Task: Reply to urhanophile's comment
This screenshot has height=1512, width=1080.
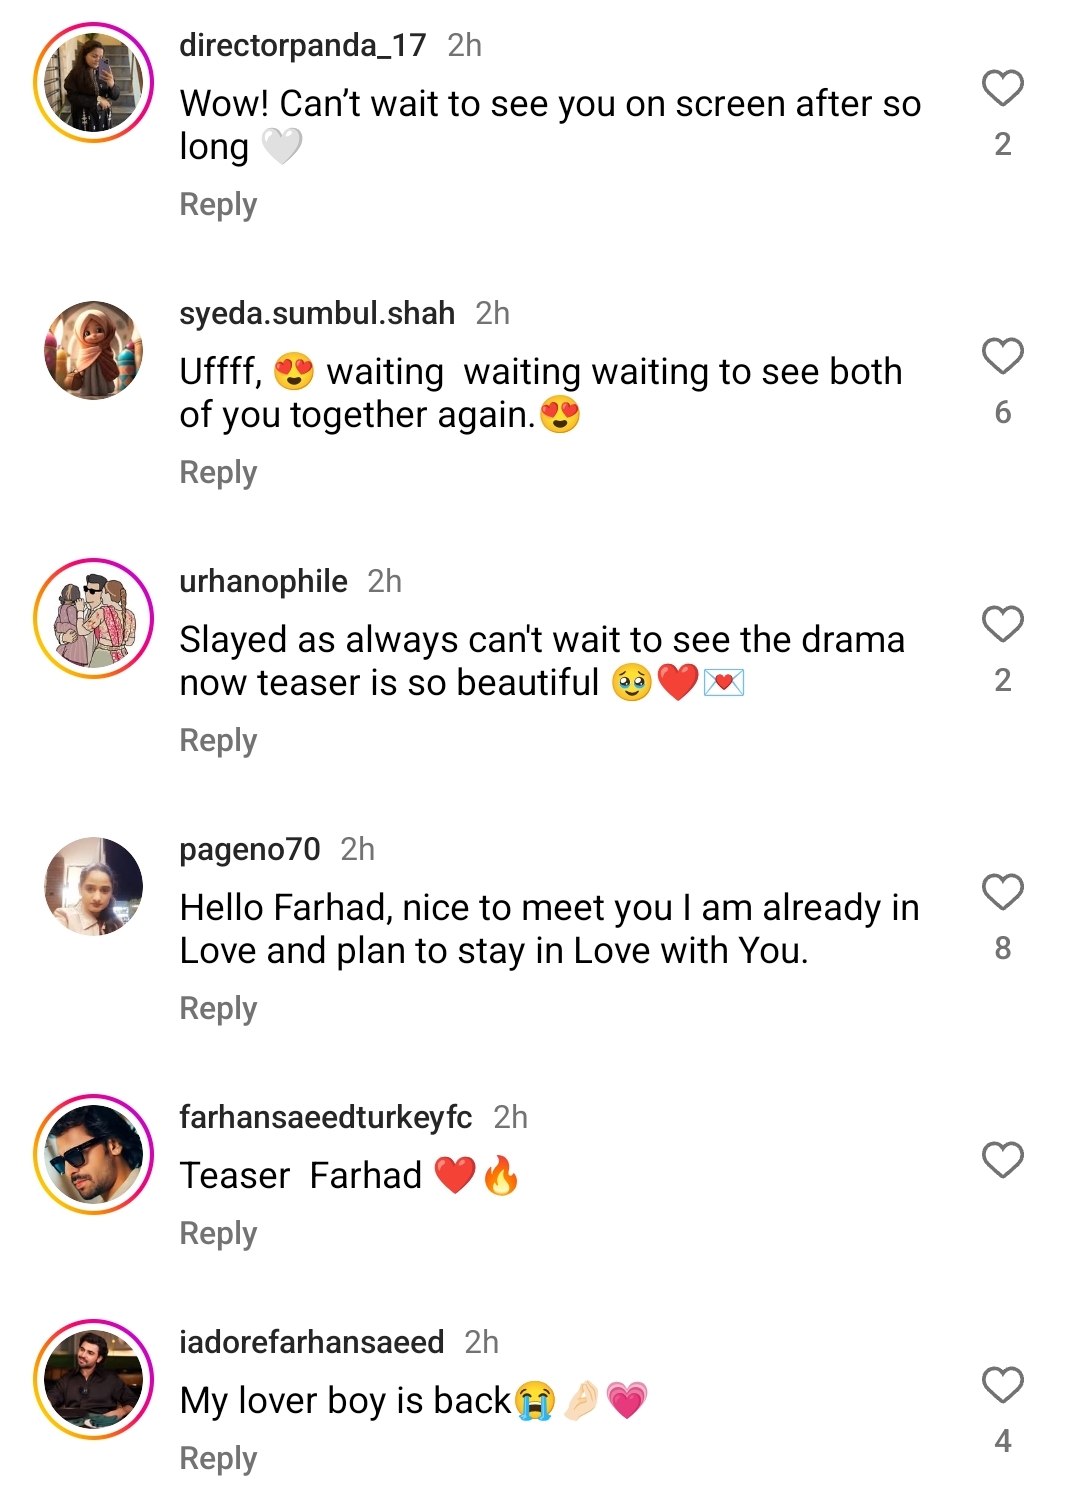Action: click(217, 740)
